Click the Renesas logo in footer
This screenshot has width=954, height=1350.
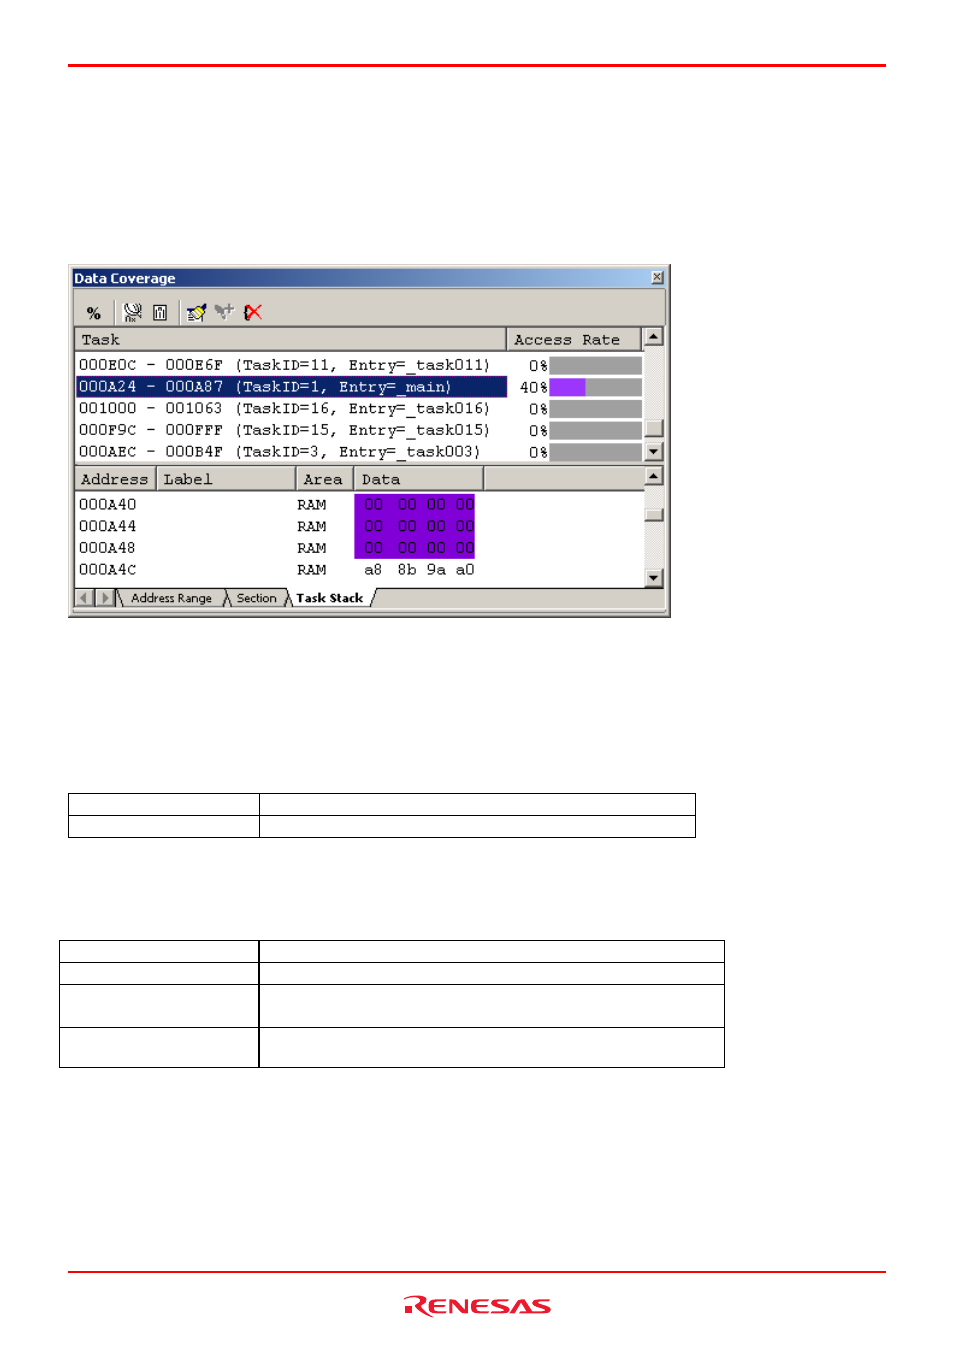click(477, 1306)
